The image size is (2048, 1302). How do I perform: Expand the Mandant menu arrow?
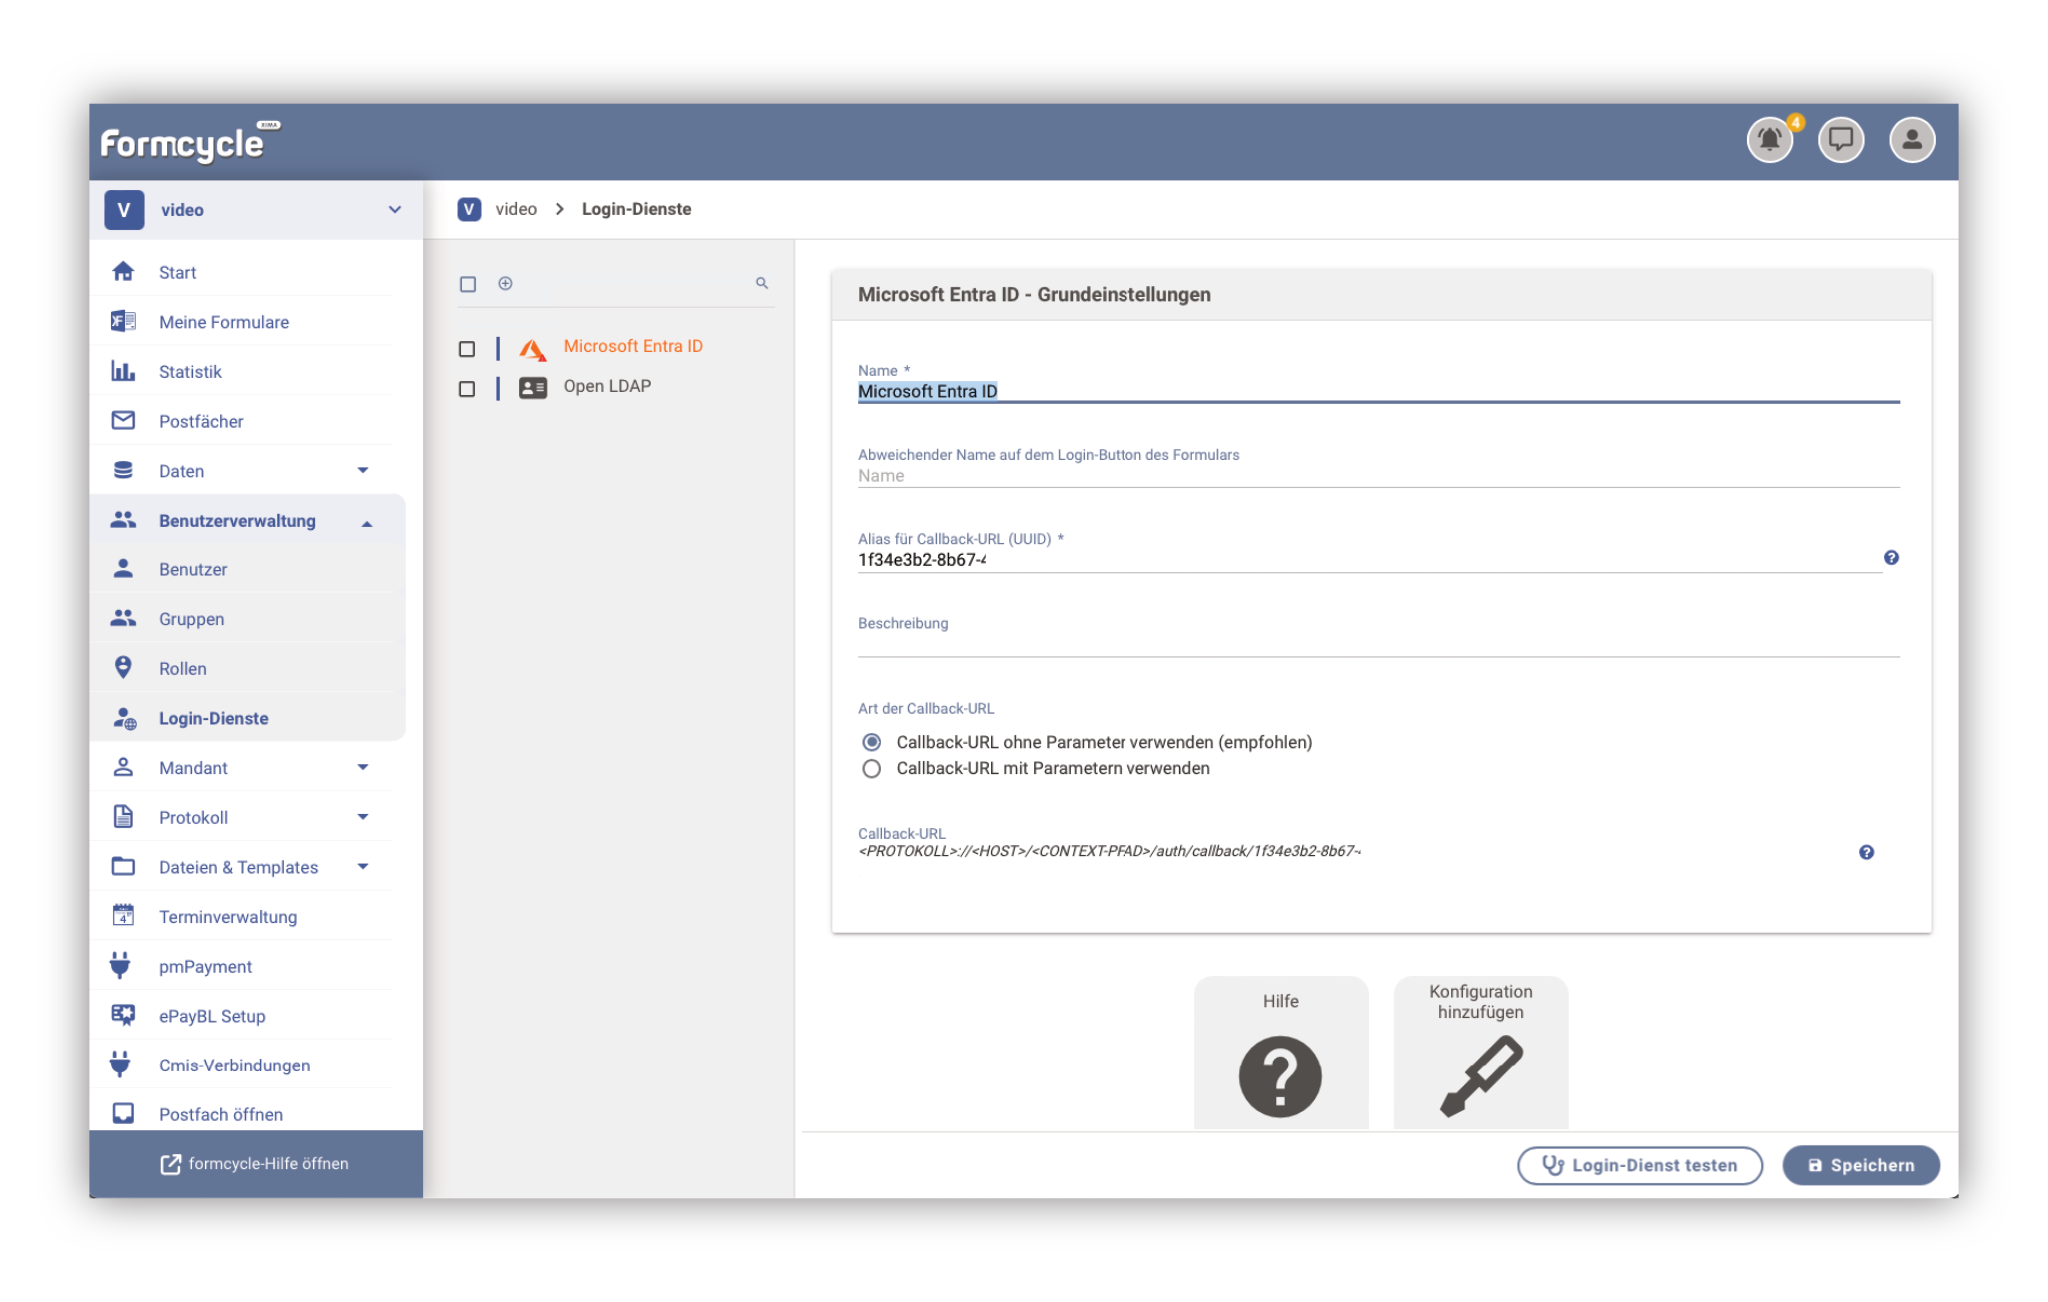click(363, 767)
